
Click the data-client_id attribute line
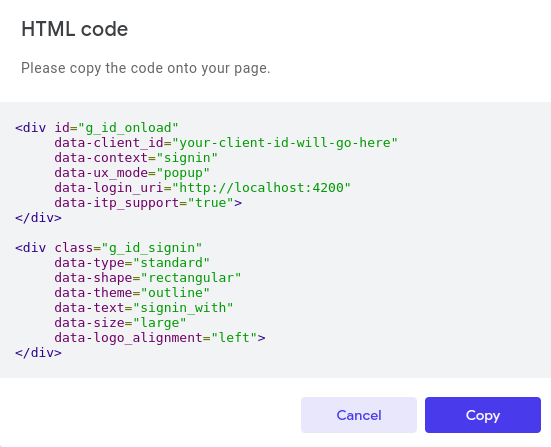(226, 143)
